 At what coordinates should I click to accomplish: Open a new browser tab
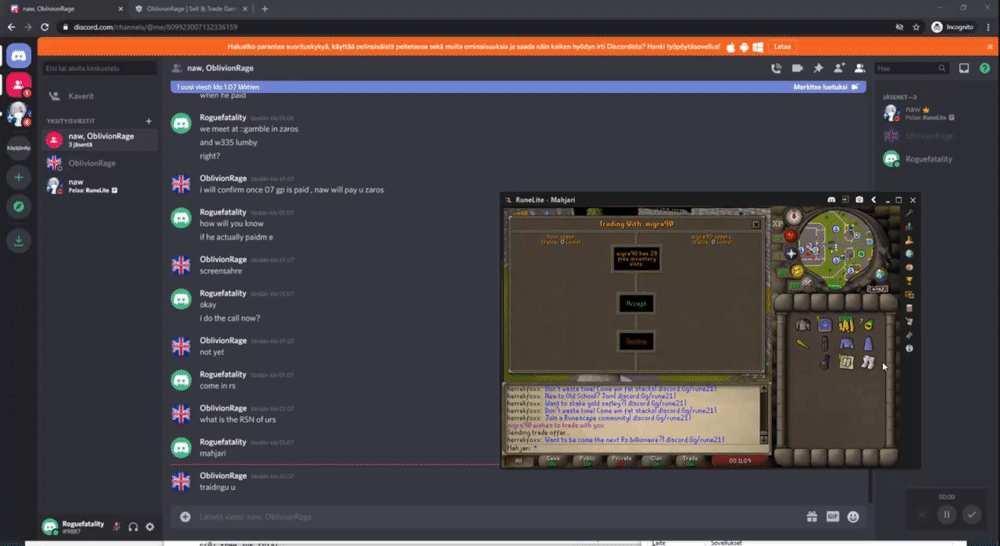coord(265,9)
